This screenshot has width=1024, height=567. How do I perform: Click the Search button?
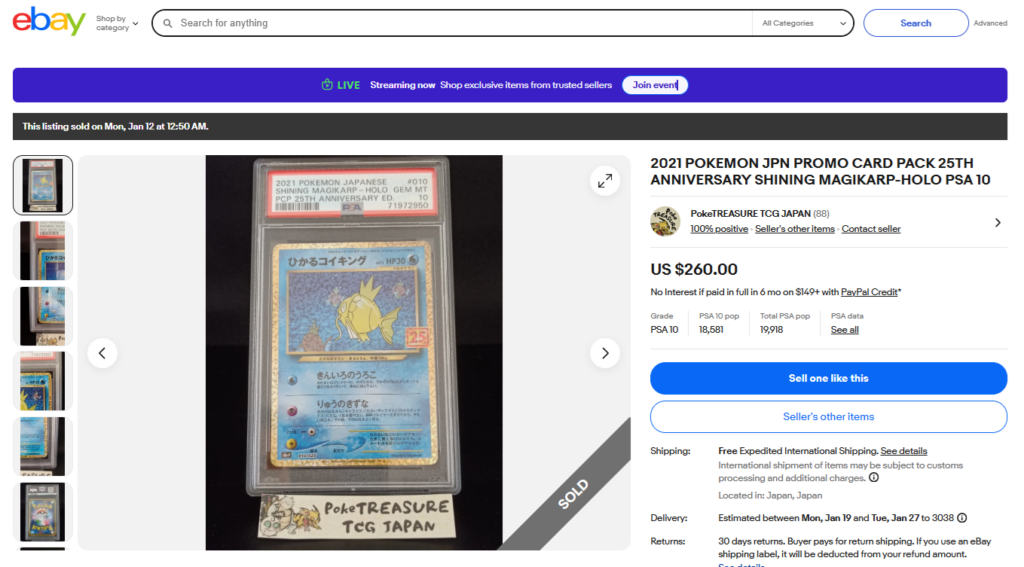[916, 23]
